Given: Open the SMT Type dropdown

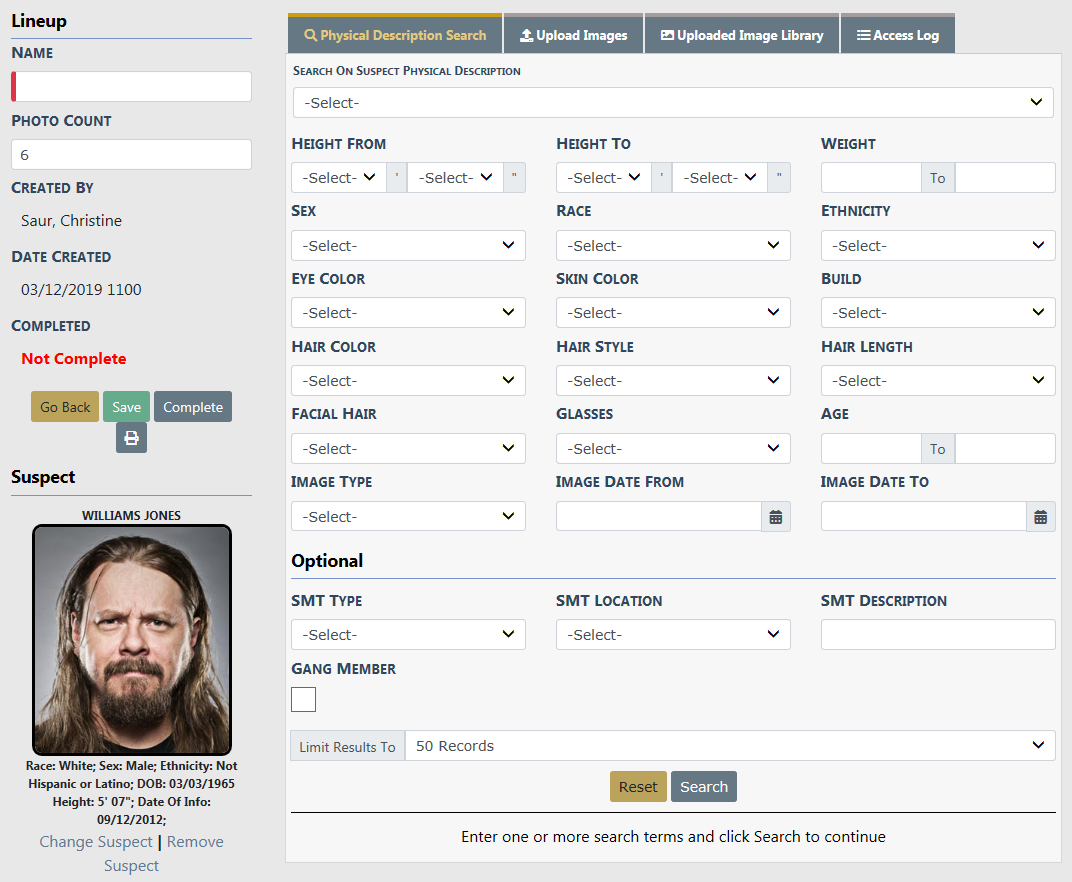Looking at the screenshot, I should point(408,635).
